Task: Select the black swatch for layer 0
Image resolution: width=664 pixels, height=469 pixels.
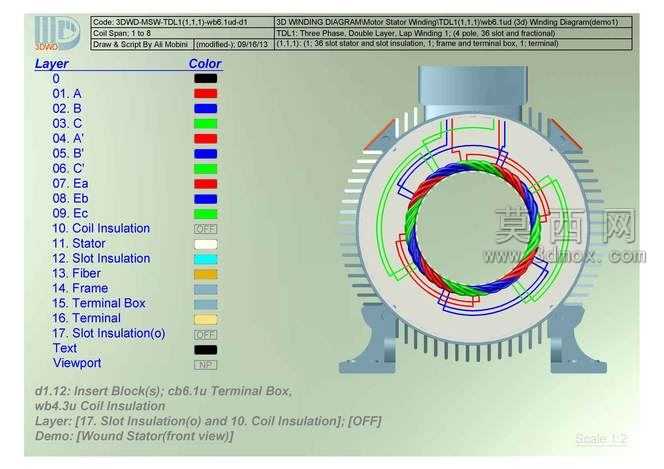Action: click(x=205, y=78)
